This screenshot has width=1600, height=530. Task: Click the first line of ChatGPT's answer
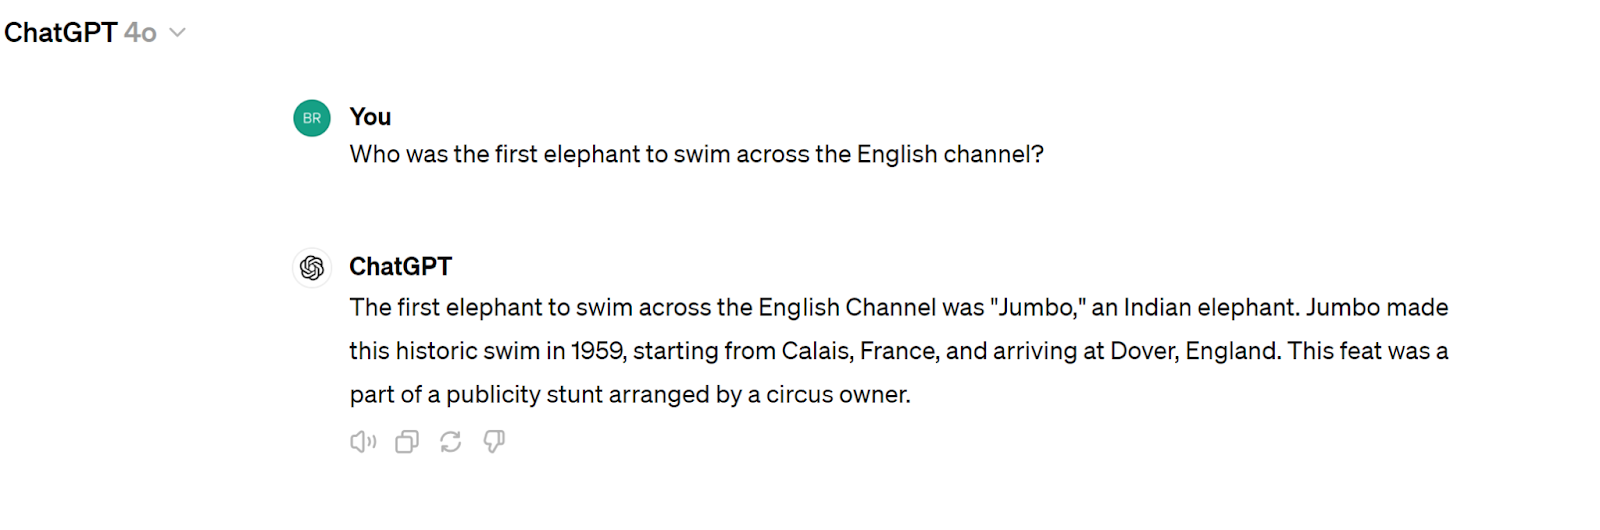pos(898,308)
